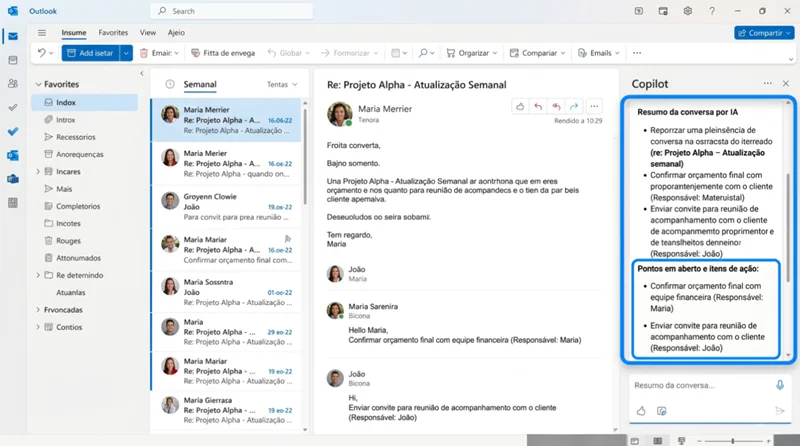Open the Help question mark
The width and height of the screenshot is (800, 446).
point(712,11)
